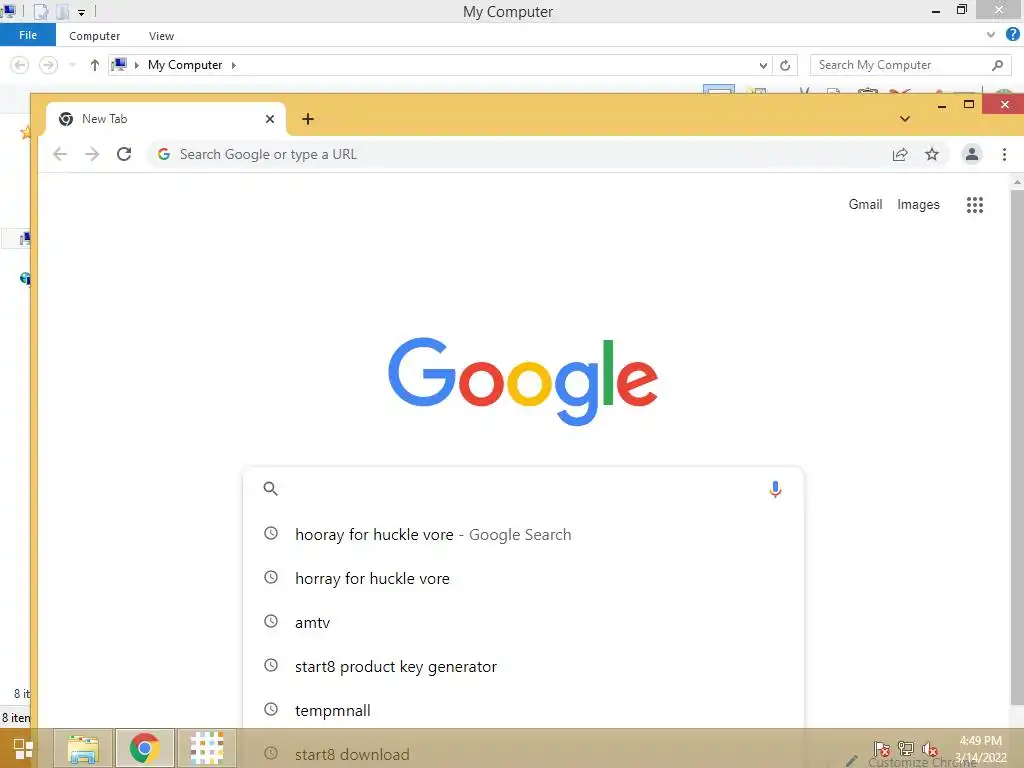The image size is (1024, 768).
Task: Open the Chrome profile avatar menu
Action: pyautogui.click(x=972, y=154)
